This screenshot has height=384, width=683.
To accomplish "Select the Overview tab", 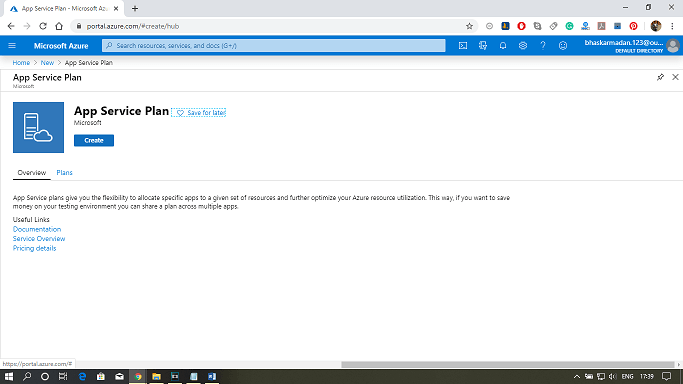I will [32, 172].
